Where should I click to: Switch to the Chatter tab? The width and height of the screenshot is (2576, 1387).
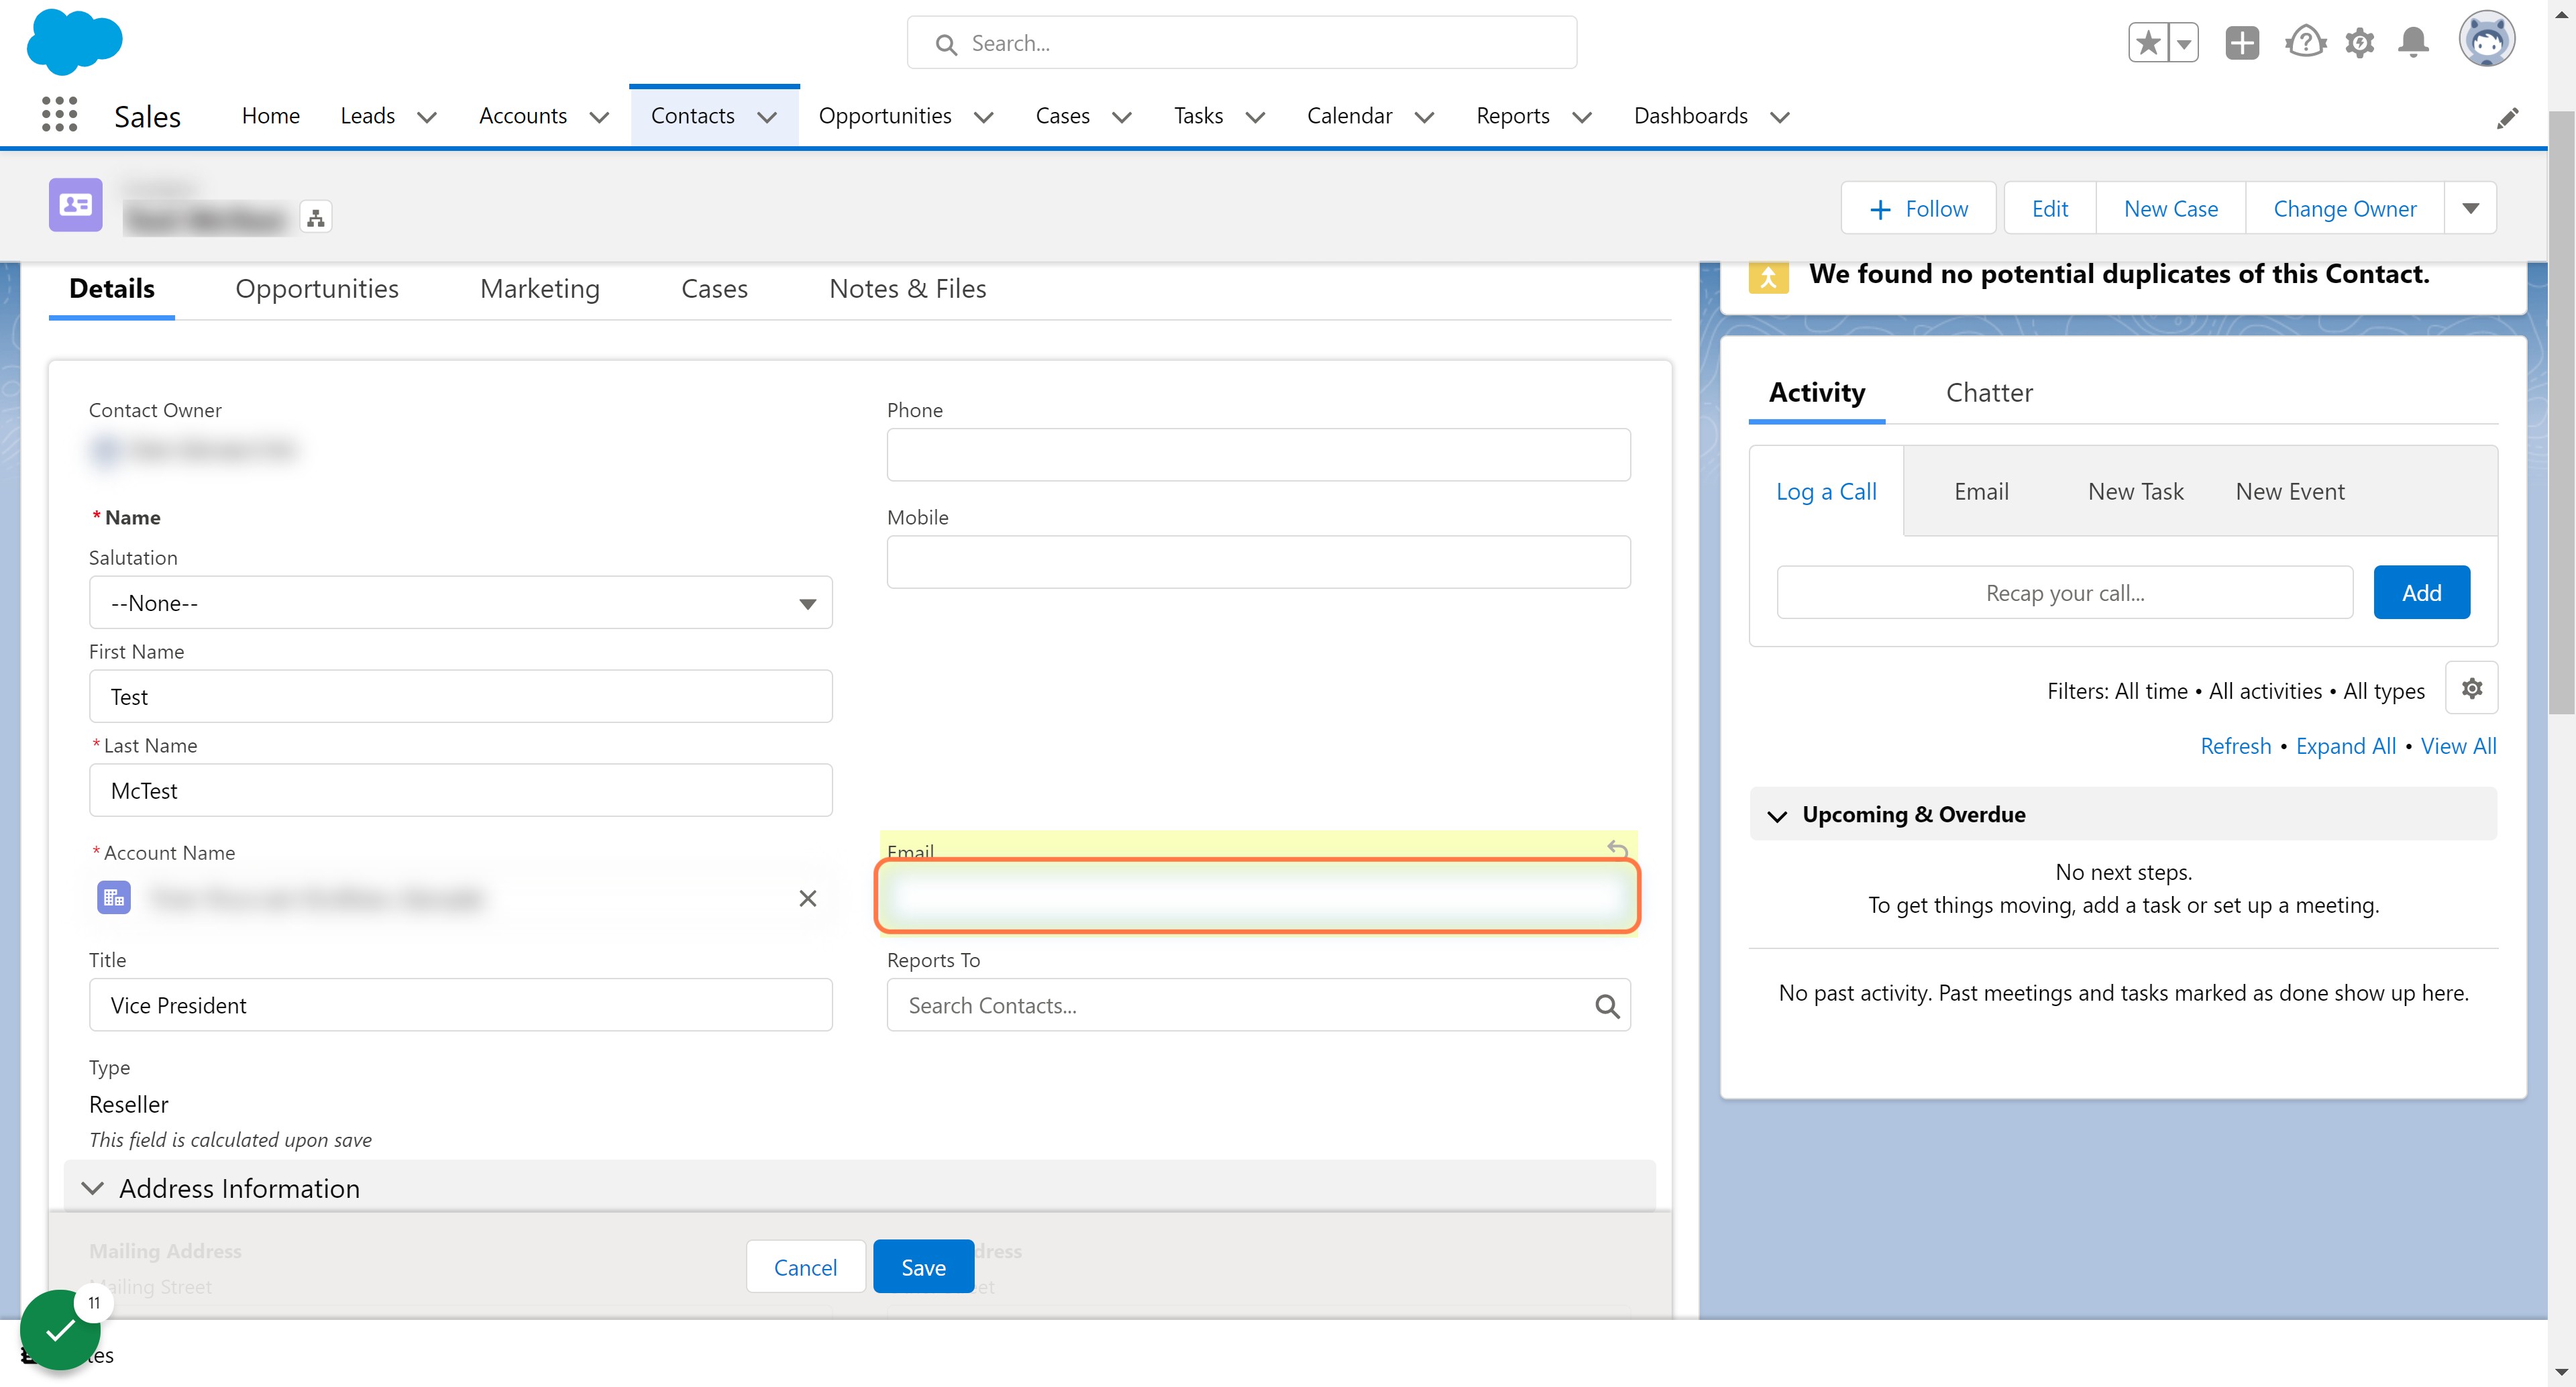1989,393
